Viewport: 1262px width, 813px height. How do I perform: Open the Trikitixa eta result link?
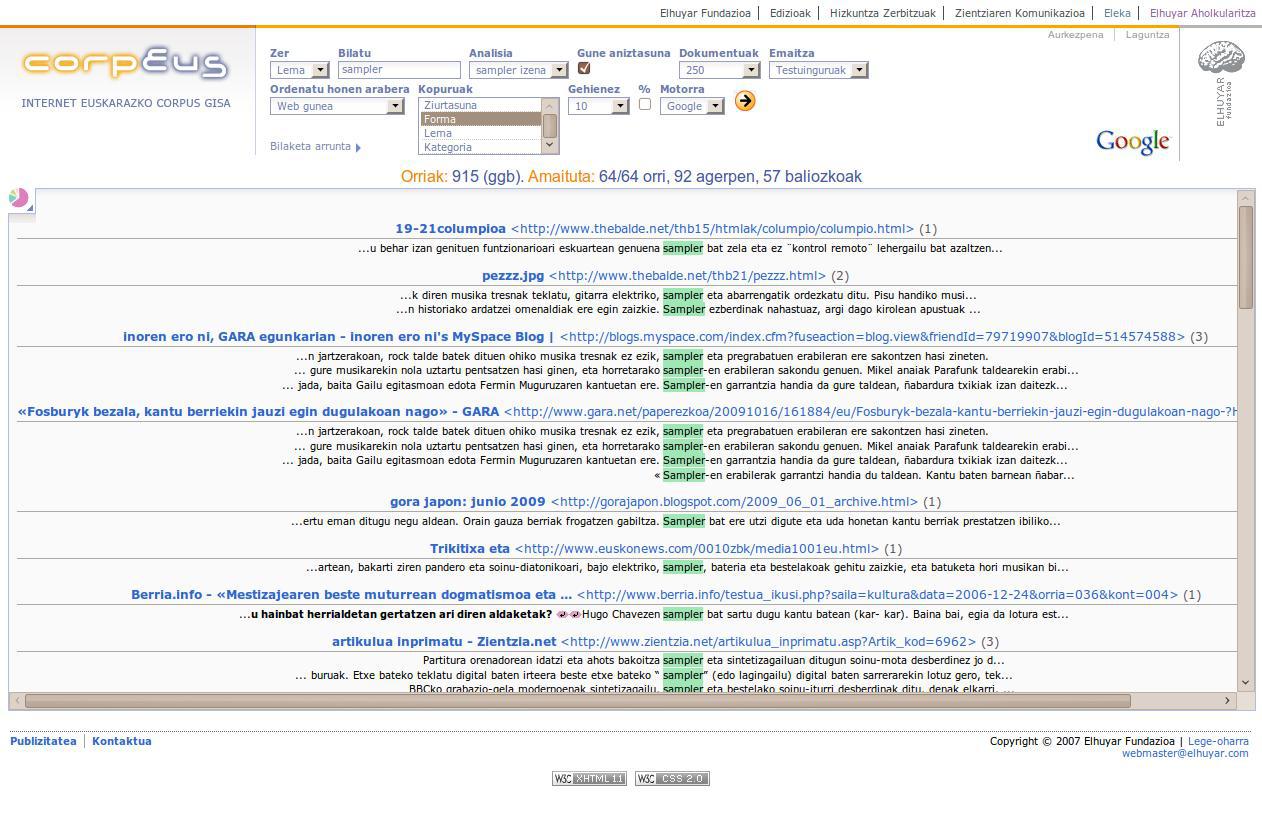[469, 549]
